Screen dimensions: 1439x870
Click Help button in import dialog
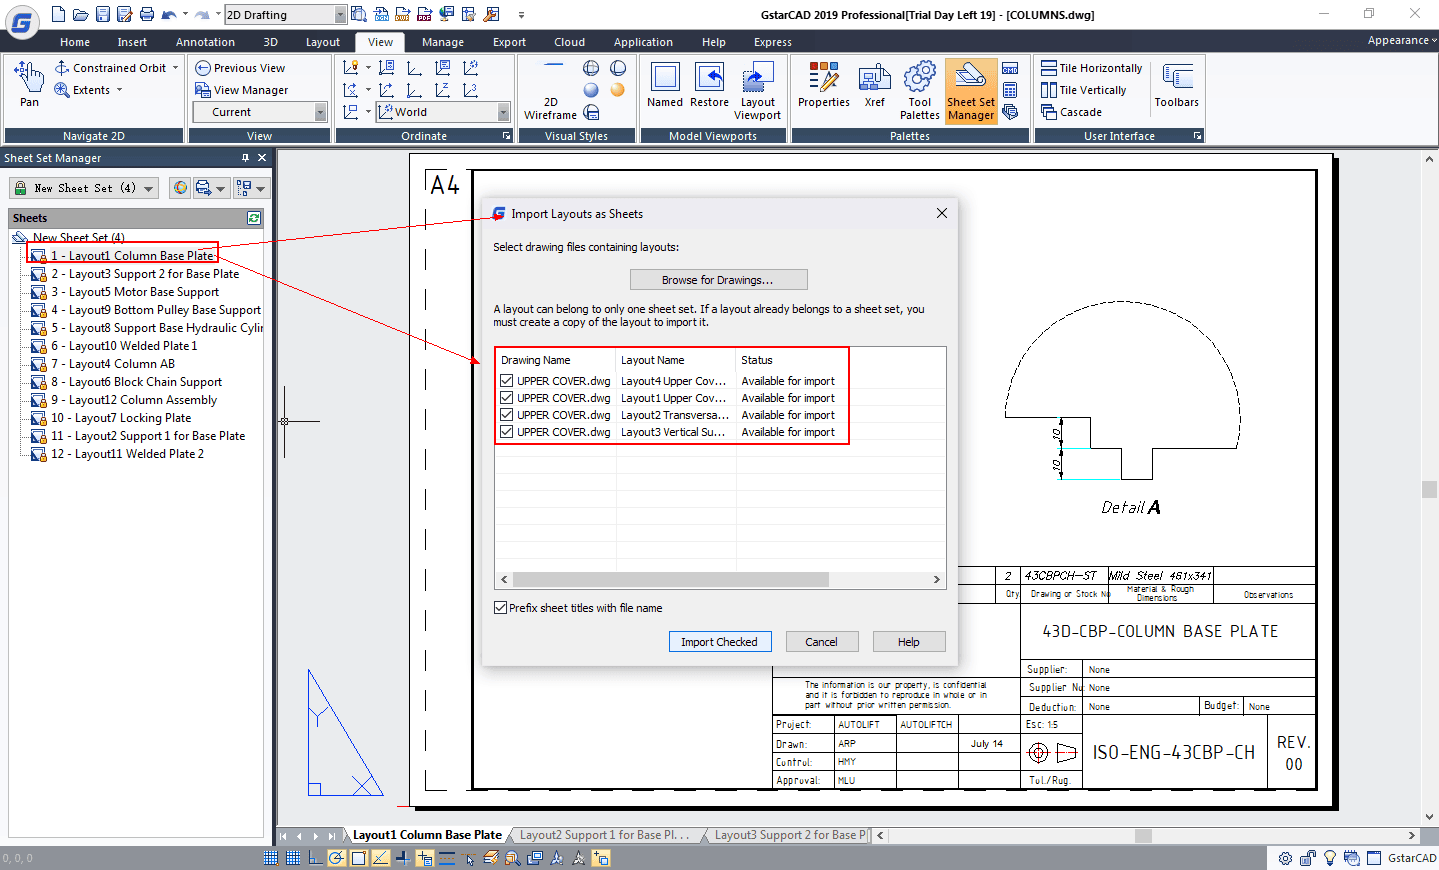[909, 642]
